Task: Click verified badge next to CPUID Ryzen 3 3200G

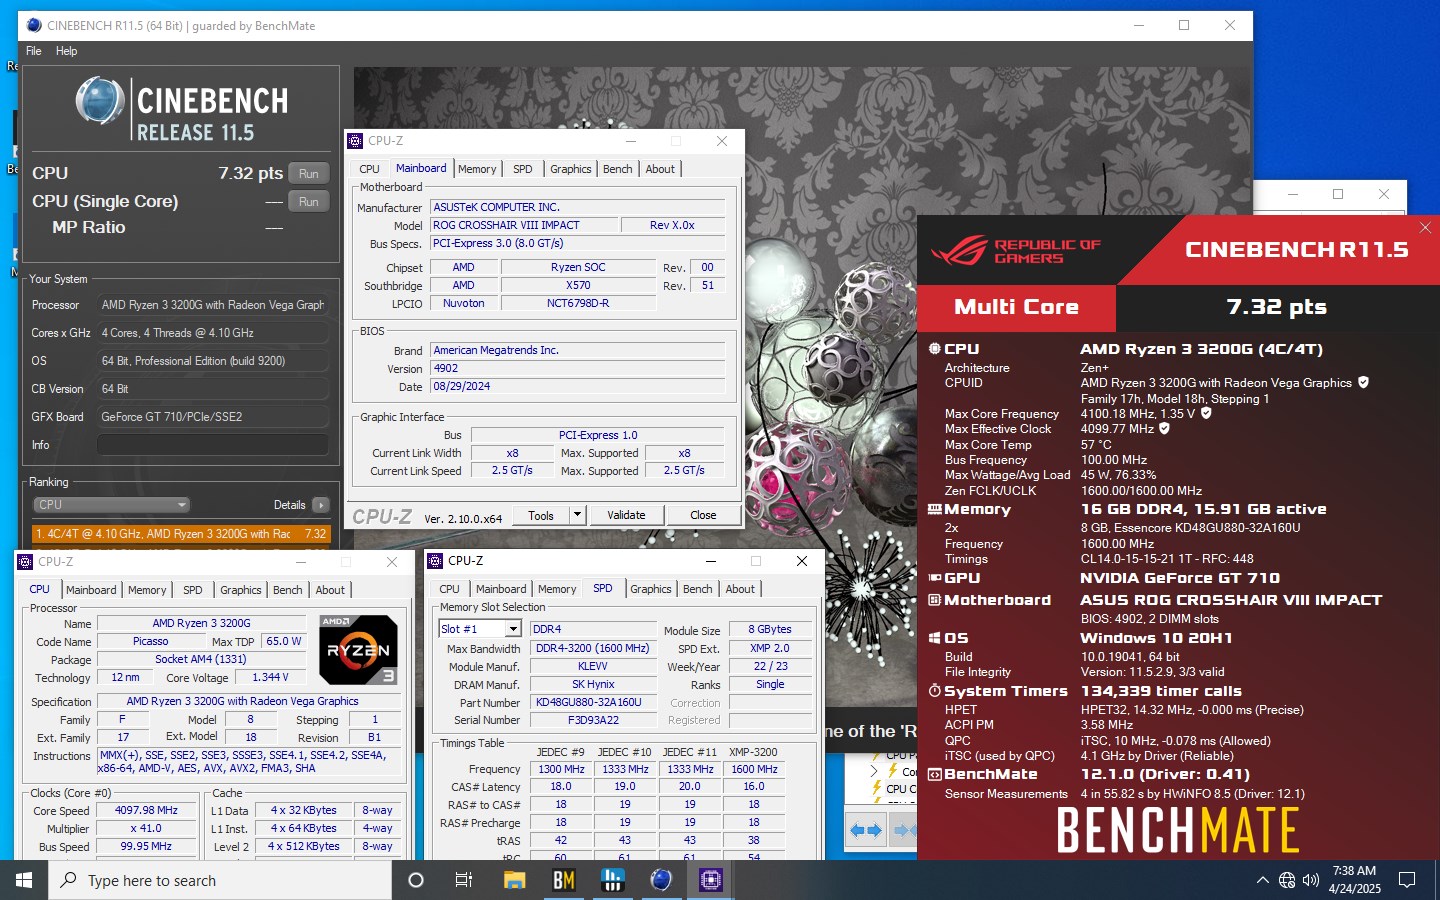Action: click(1363, 382)
